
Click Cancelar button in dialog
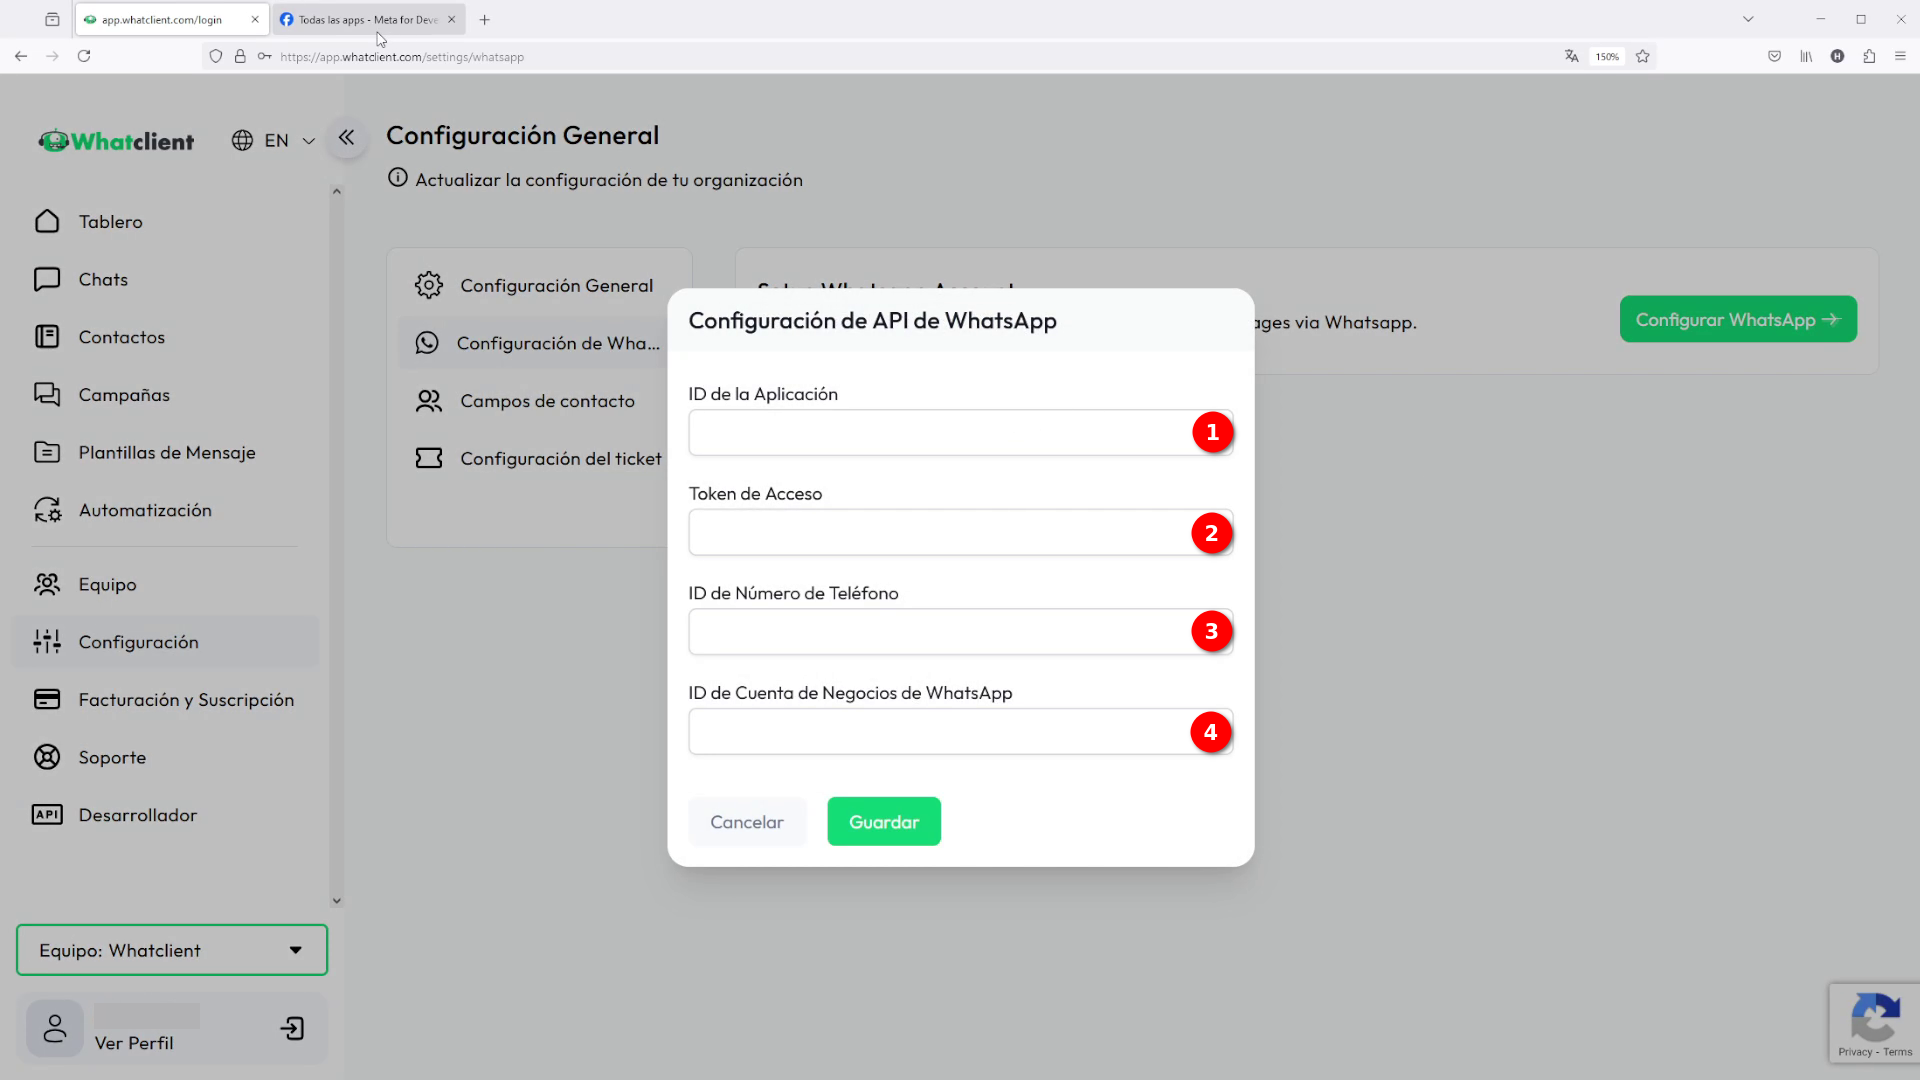747,822
